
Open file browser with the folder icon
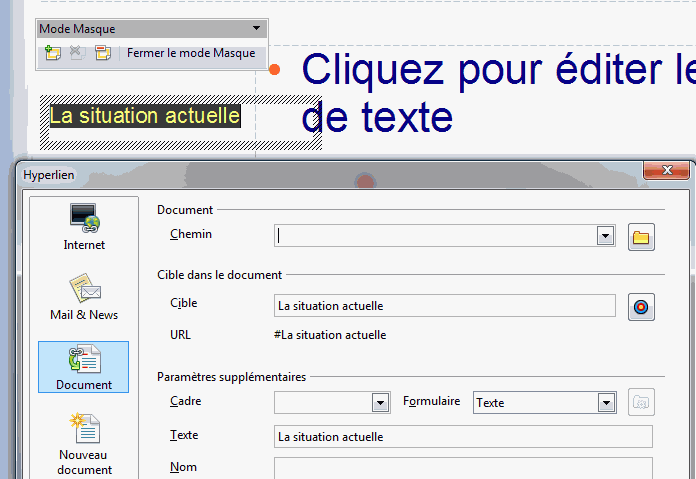coord(641,237)
